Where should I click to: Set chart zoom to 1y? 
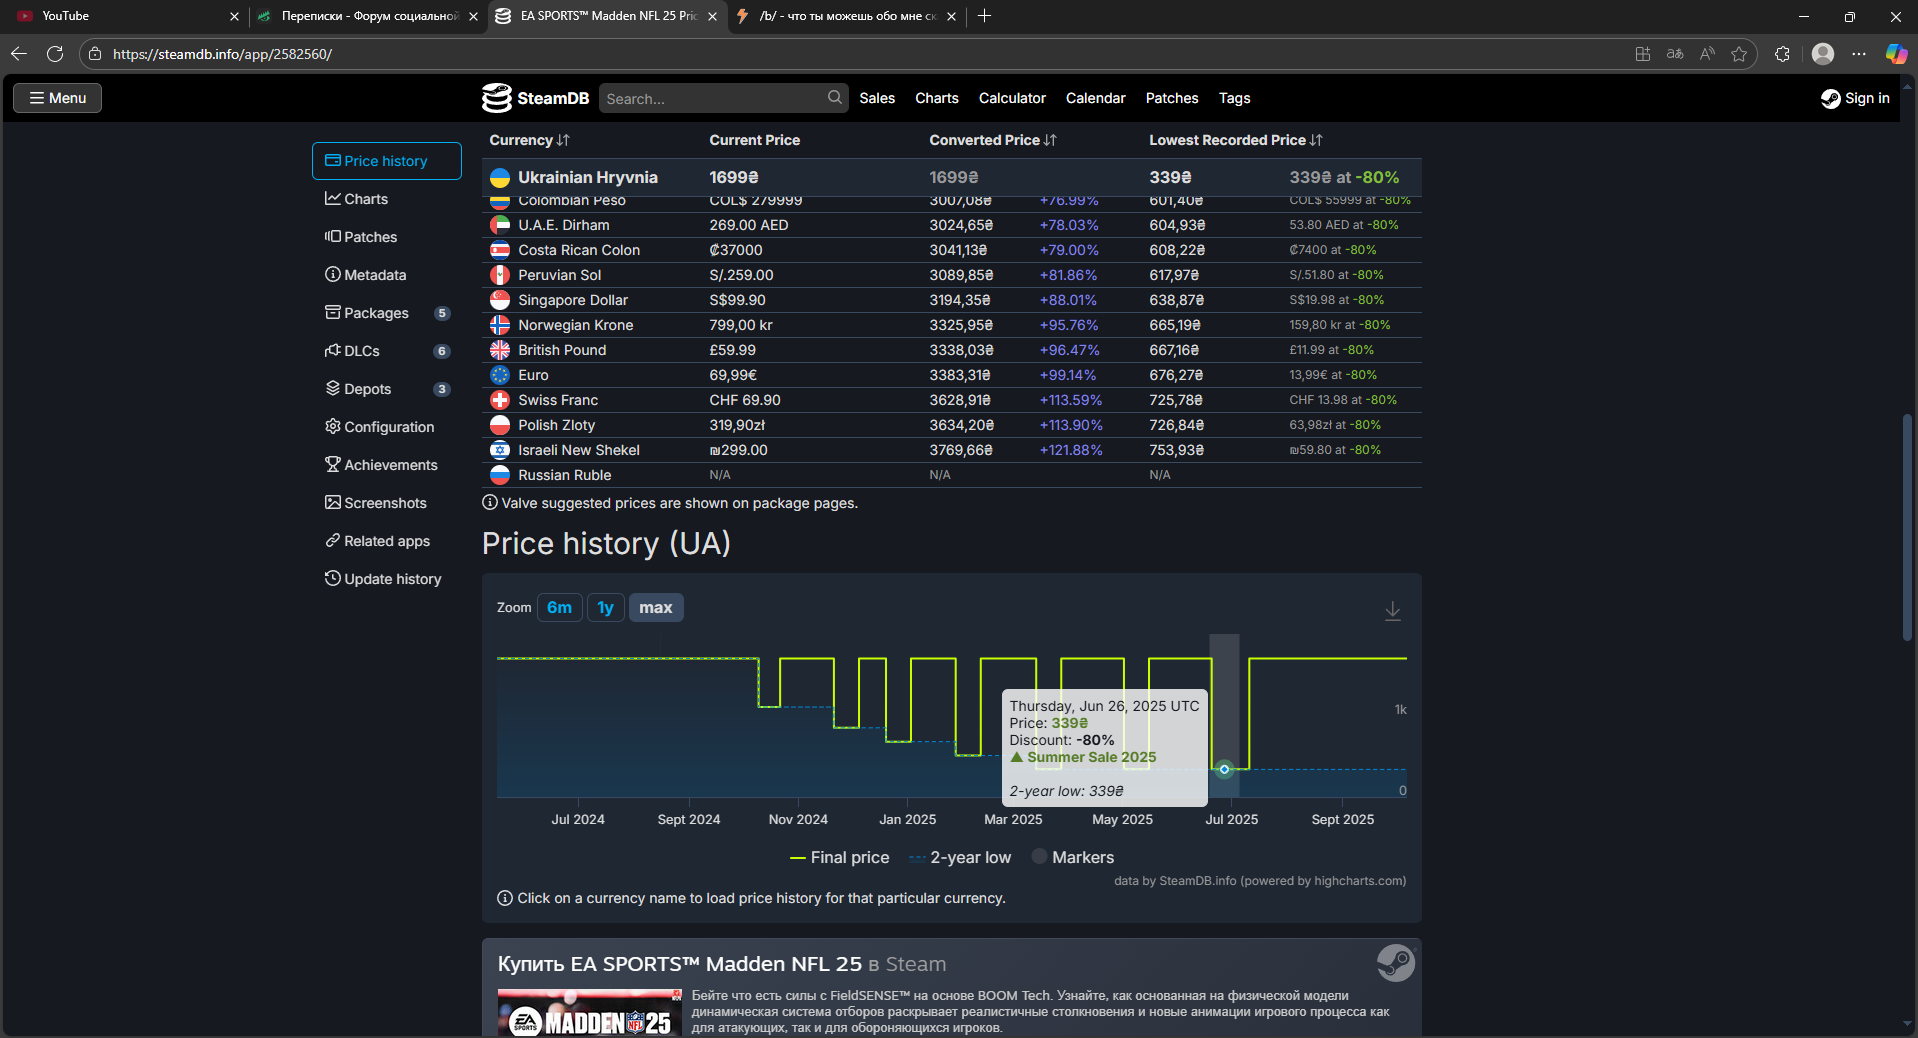(605, 608)
